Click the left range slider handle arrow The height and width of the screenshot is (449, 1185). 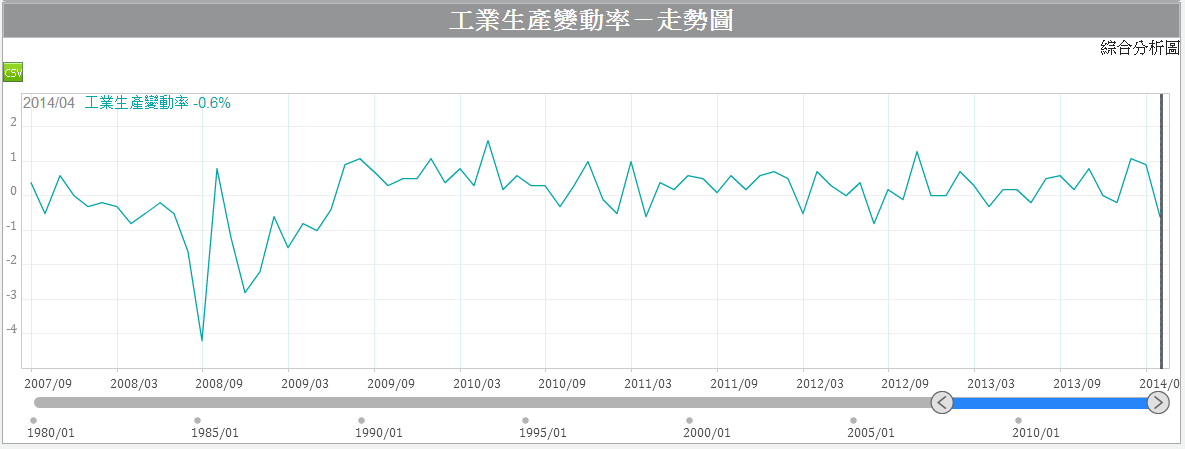(x=942, y=403)
